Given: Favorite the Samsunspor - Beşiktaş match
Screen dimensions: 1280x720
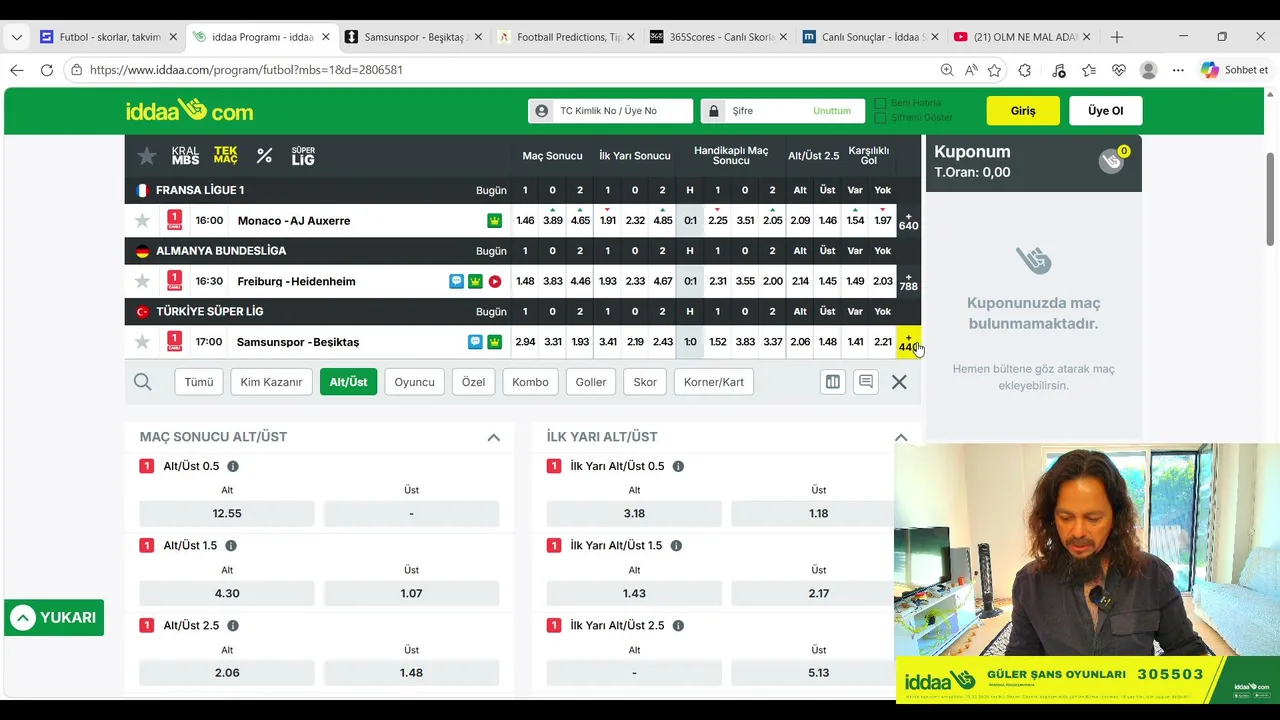Looking at the screenshot, I should tap(142, 342).
